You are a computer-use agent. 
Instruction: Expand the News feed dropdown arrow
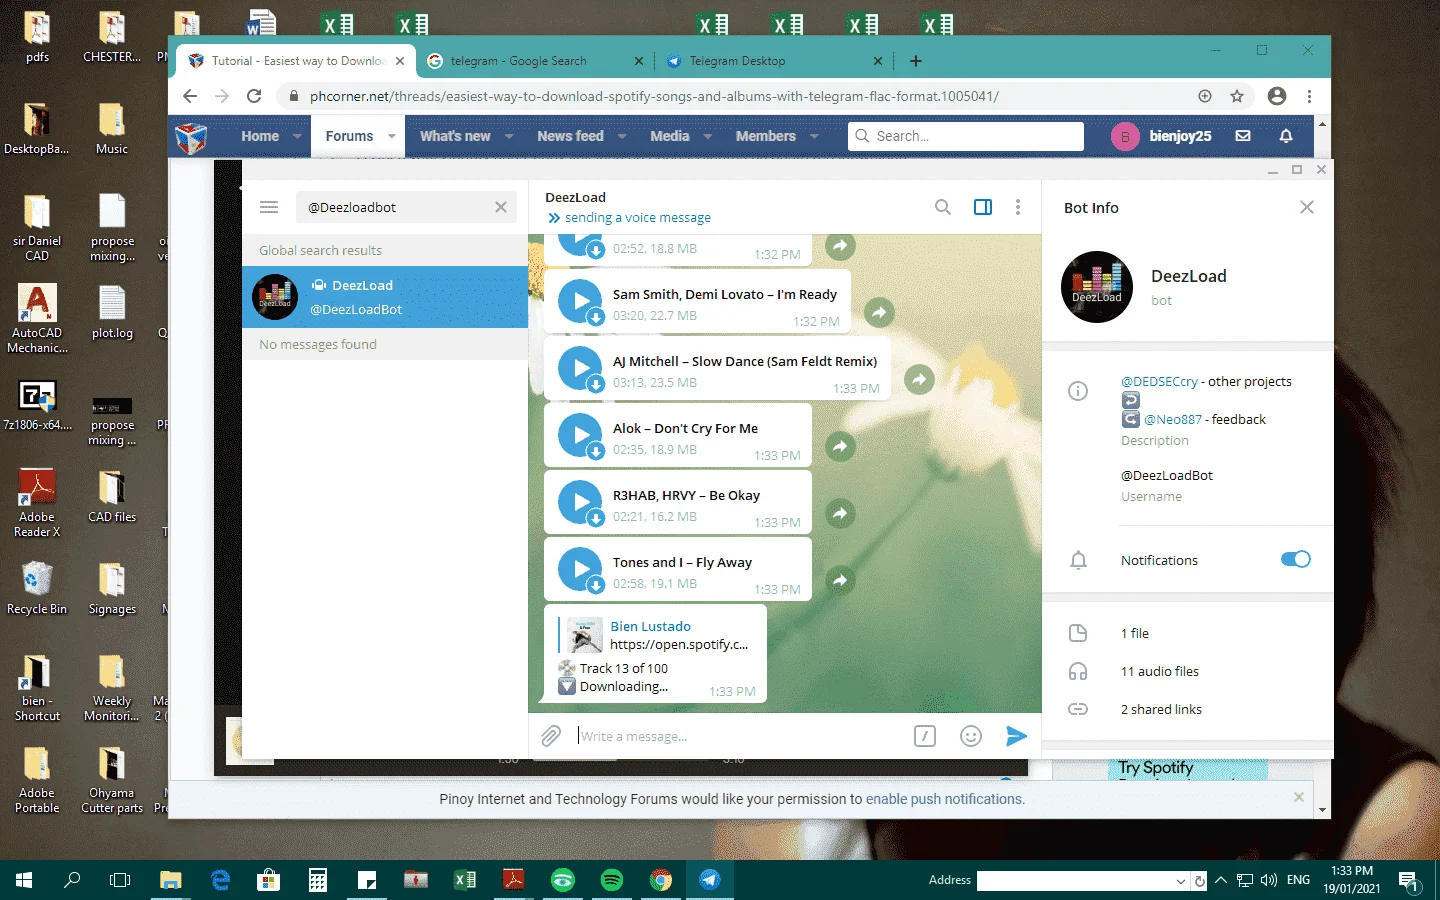(x=622, y=136)
